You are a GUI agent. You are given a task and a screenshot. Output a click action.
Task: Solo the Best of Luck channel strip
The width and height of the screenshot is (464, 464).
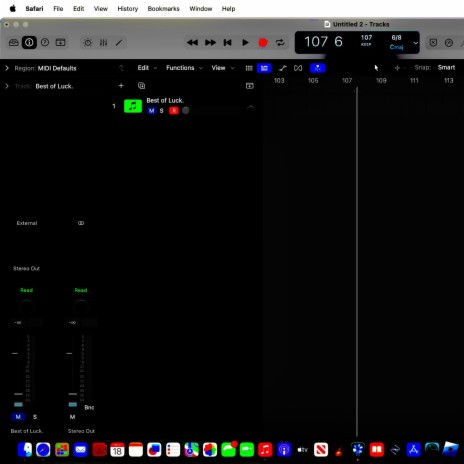click(35, 417)
